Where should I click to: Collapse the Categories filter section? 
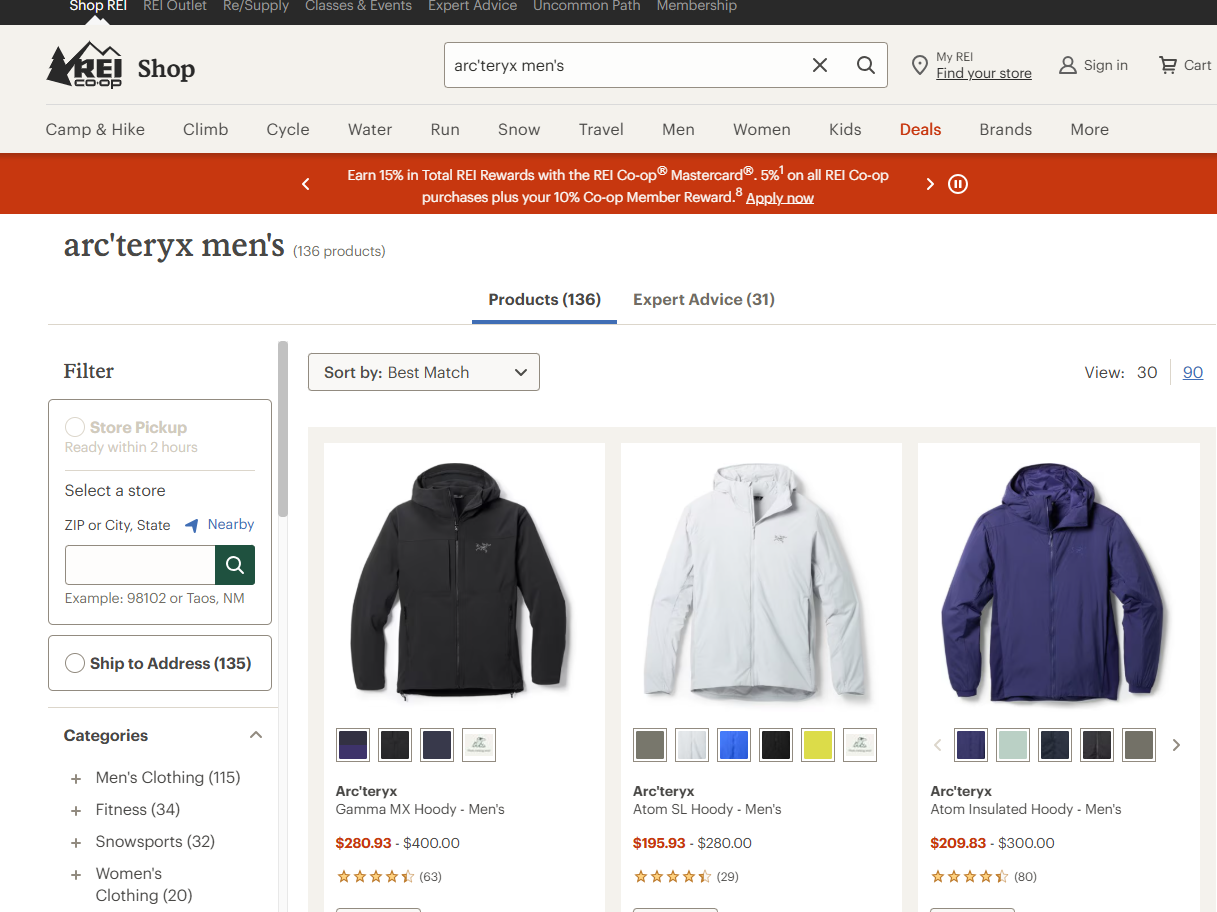tap(256, 735)
